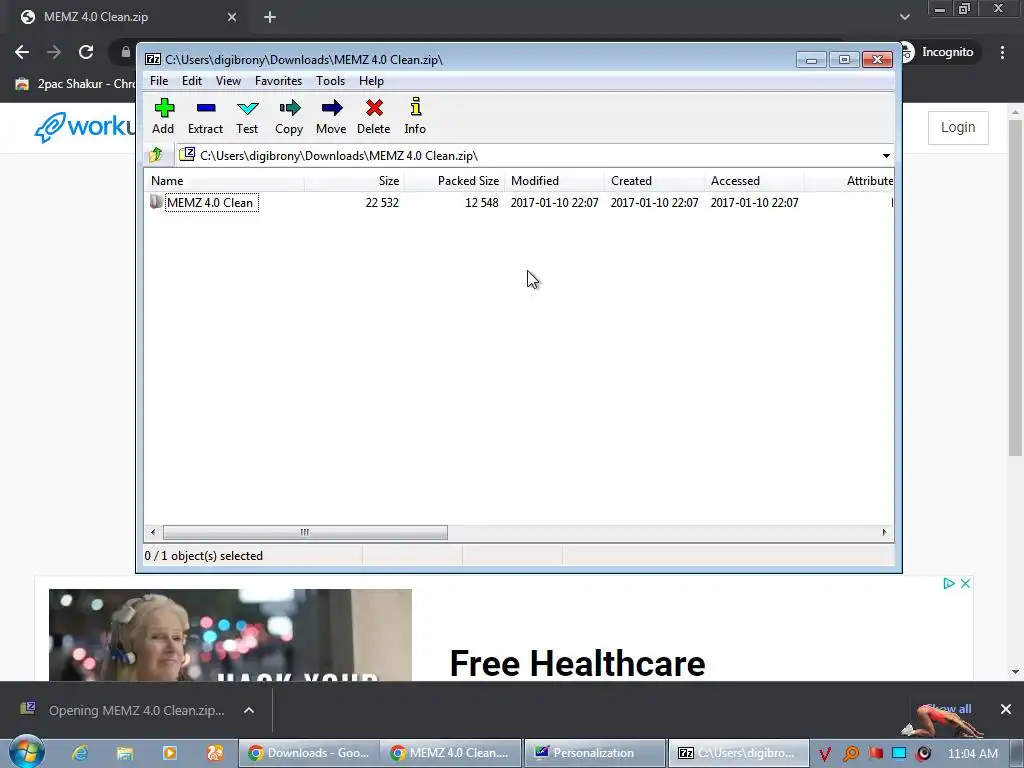Switch to MEMZ 4.0 Clean Chrome taskbar button
The image size is (1024, 768).
[x=451, y=753]
